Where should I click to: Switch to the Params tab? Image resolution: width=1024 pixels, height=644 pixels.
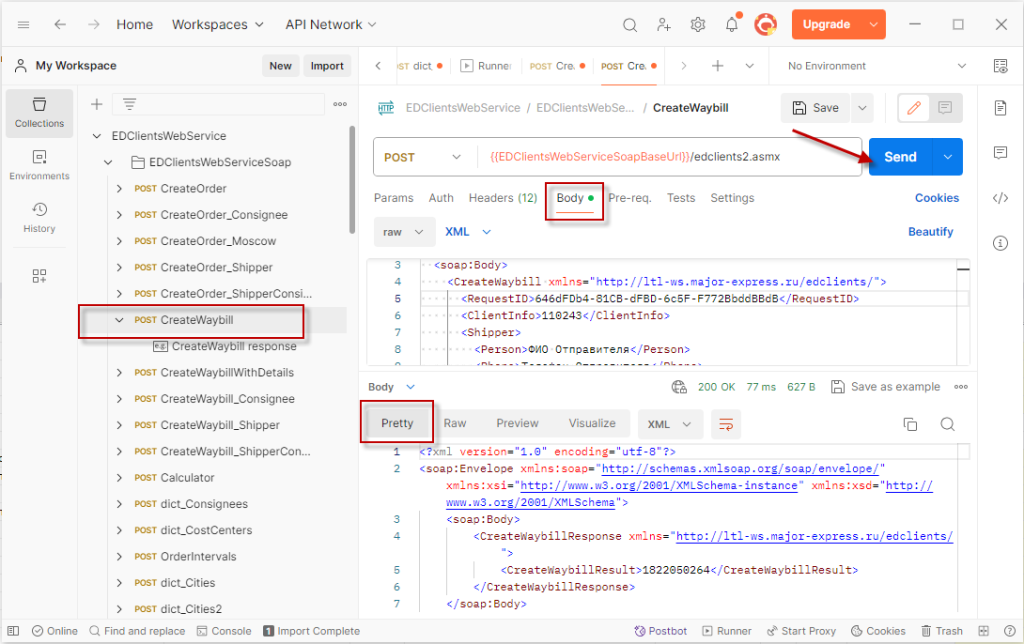click(x=393, y=198)
